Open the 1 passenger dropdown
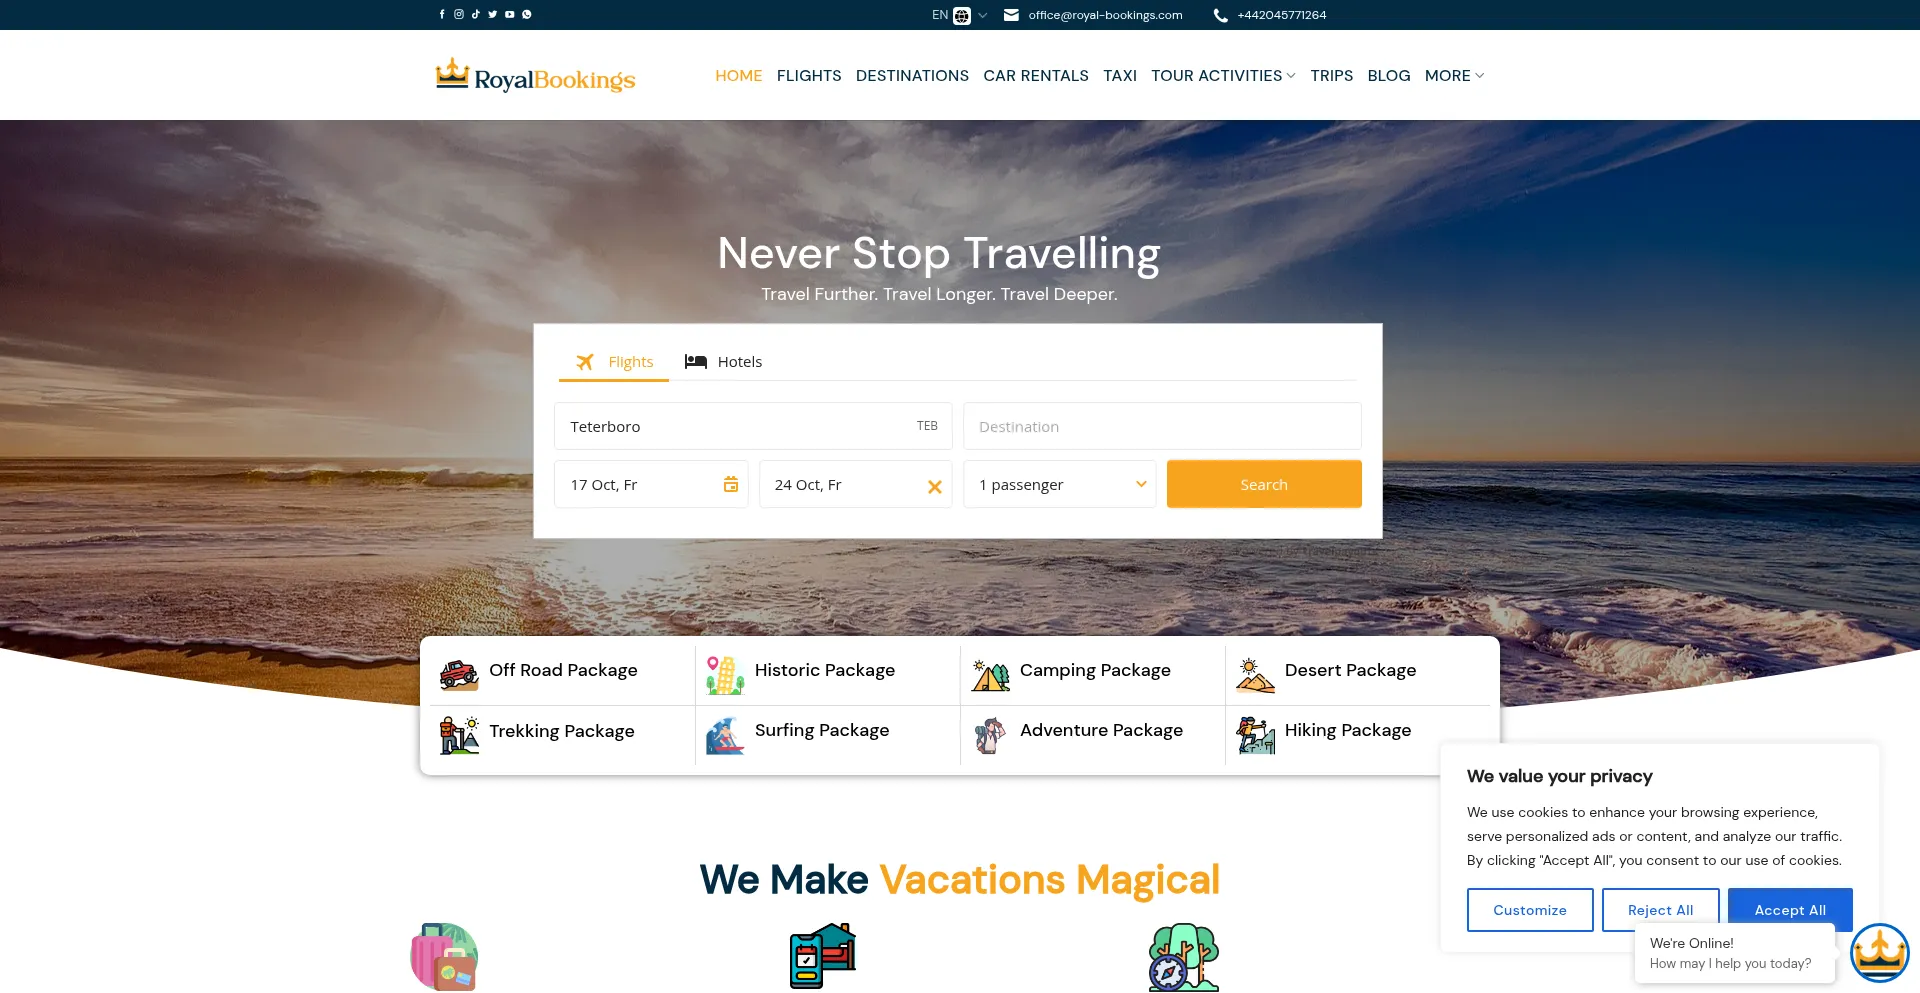Screen dimensions: 1920x993 (1060, 484)
